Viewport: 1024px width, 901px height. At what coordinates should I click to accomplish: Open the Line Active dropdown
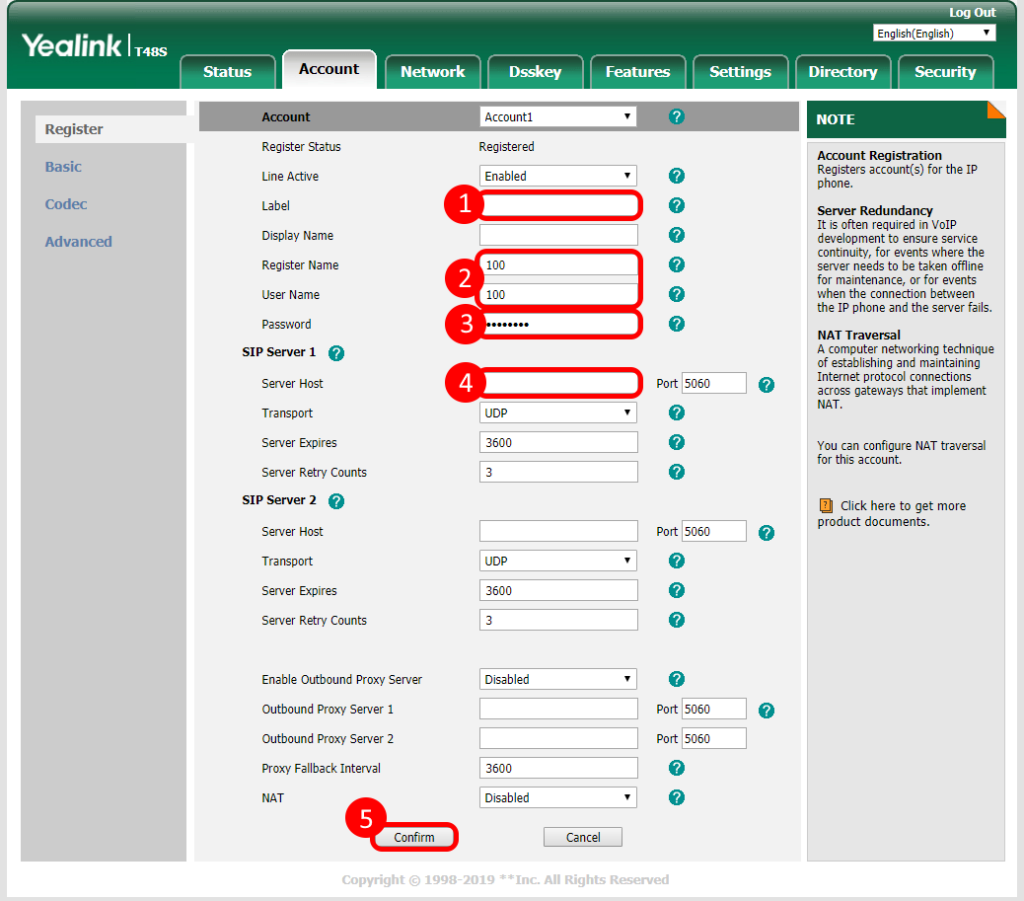(558, 176)
